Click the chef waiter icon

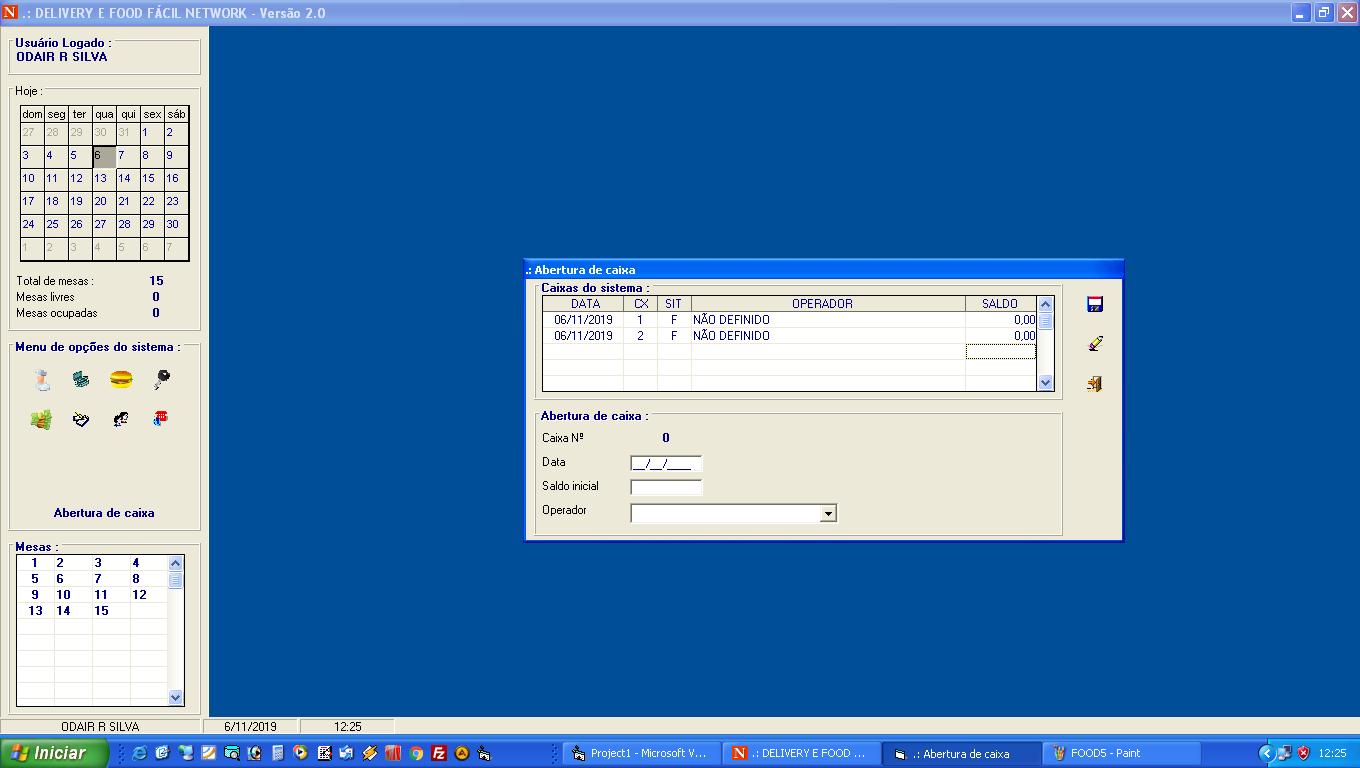coord(42,379)
